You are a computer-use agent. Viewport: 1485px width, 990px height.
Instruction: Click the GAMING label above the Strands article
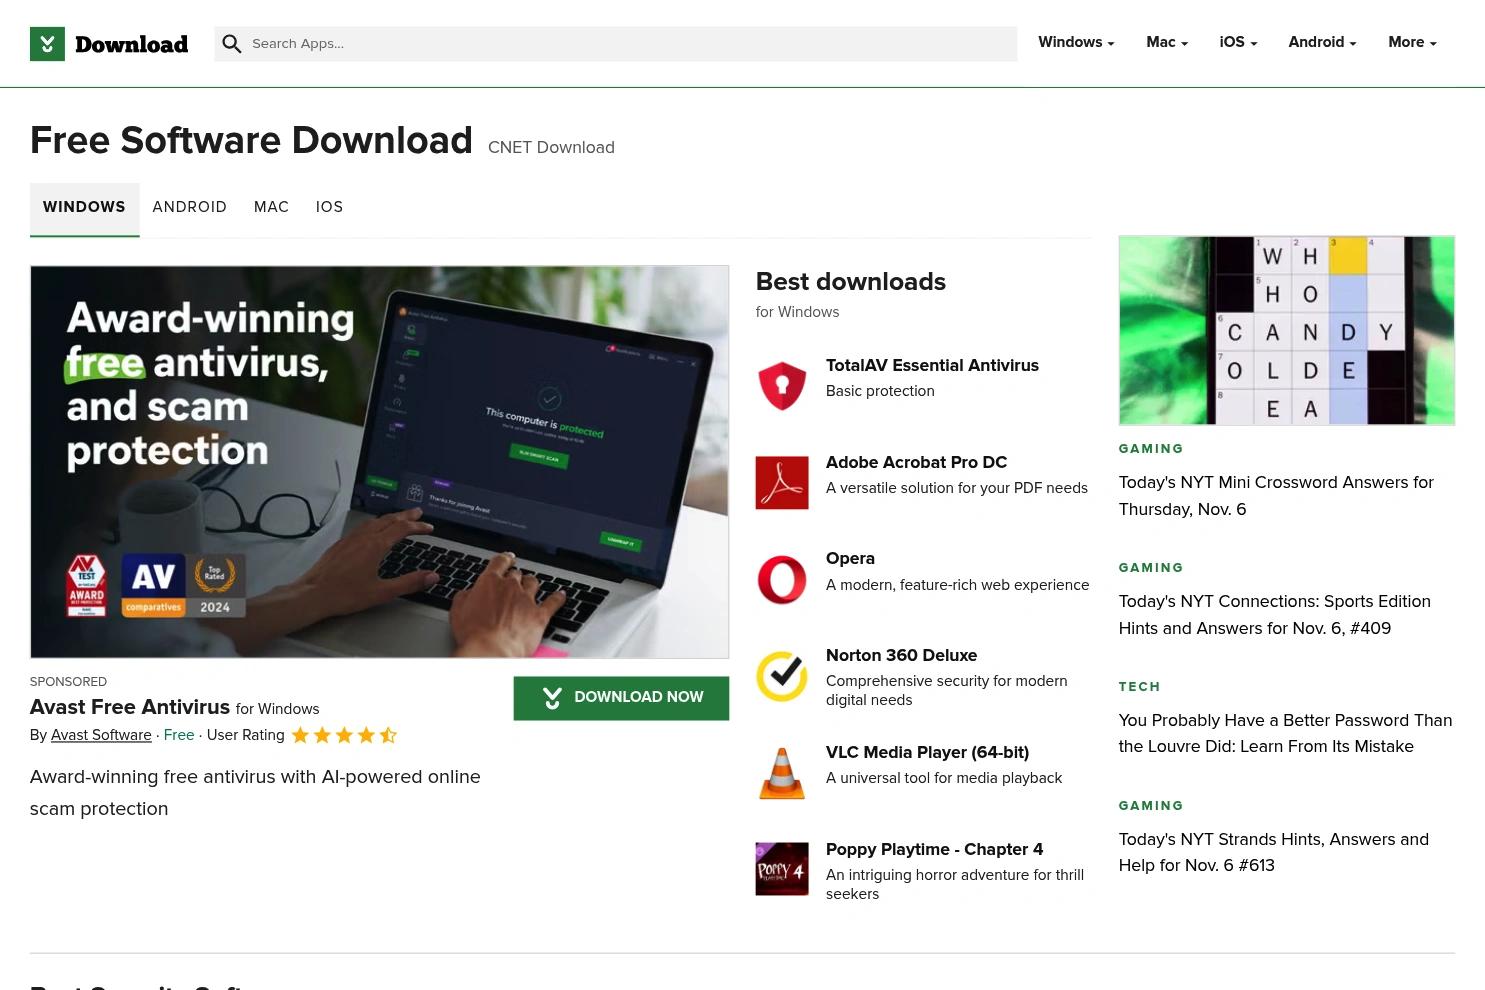1151,806
